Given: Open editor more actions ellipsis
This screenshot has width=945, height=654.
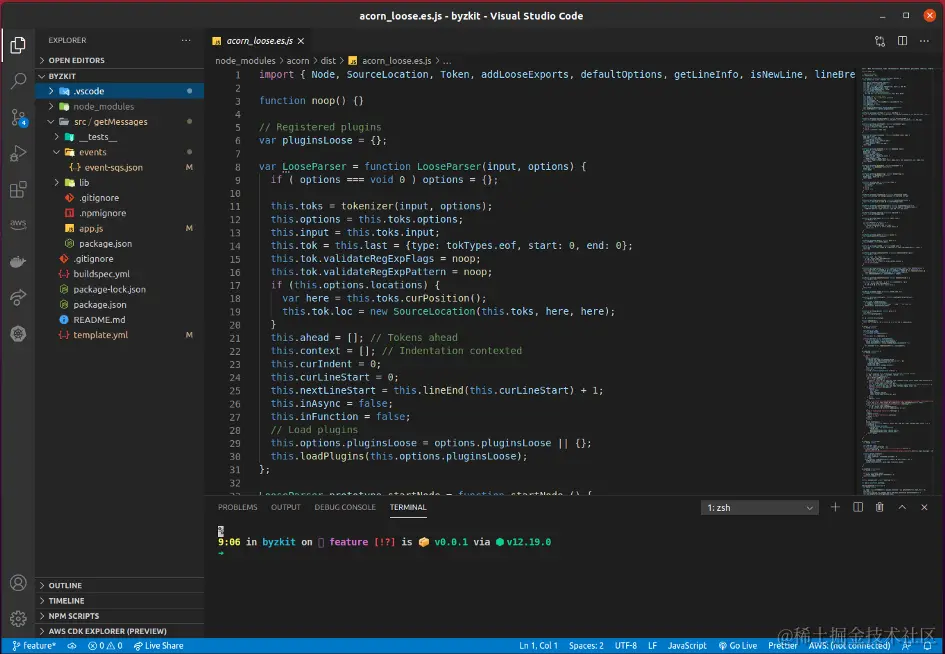Looking at the screenshot, I should point(925,40).
